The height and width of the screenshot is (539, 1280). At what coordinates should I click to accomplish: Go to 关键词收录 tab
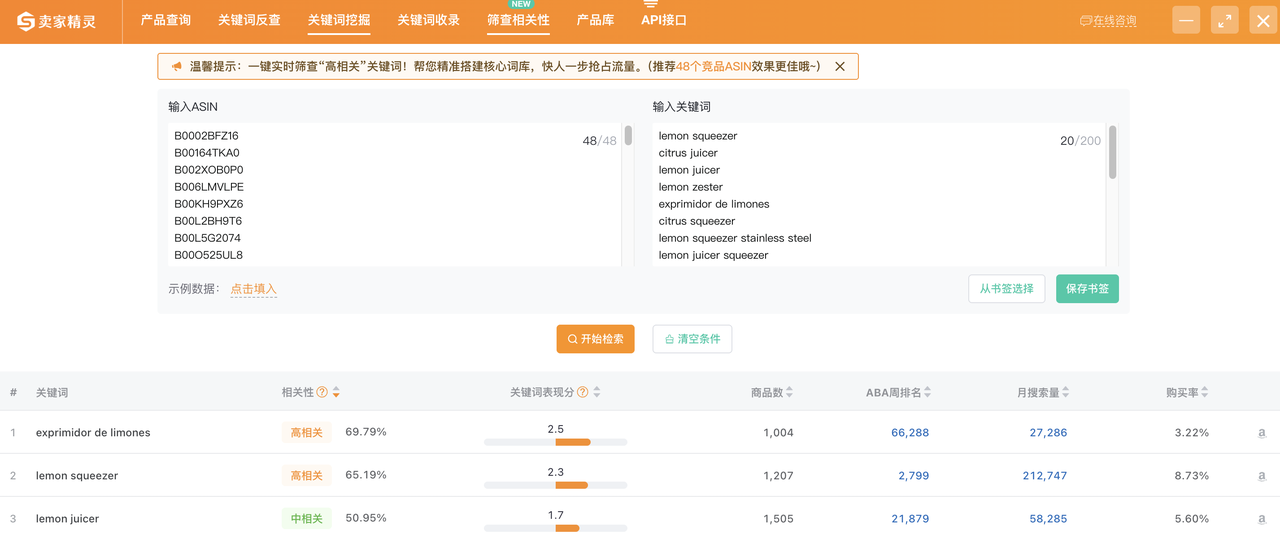click(429, 20)
